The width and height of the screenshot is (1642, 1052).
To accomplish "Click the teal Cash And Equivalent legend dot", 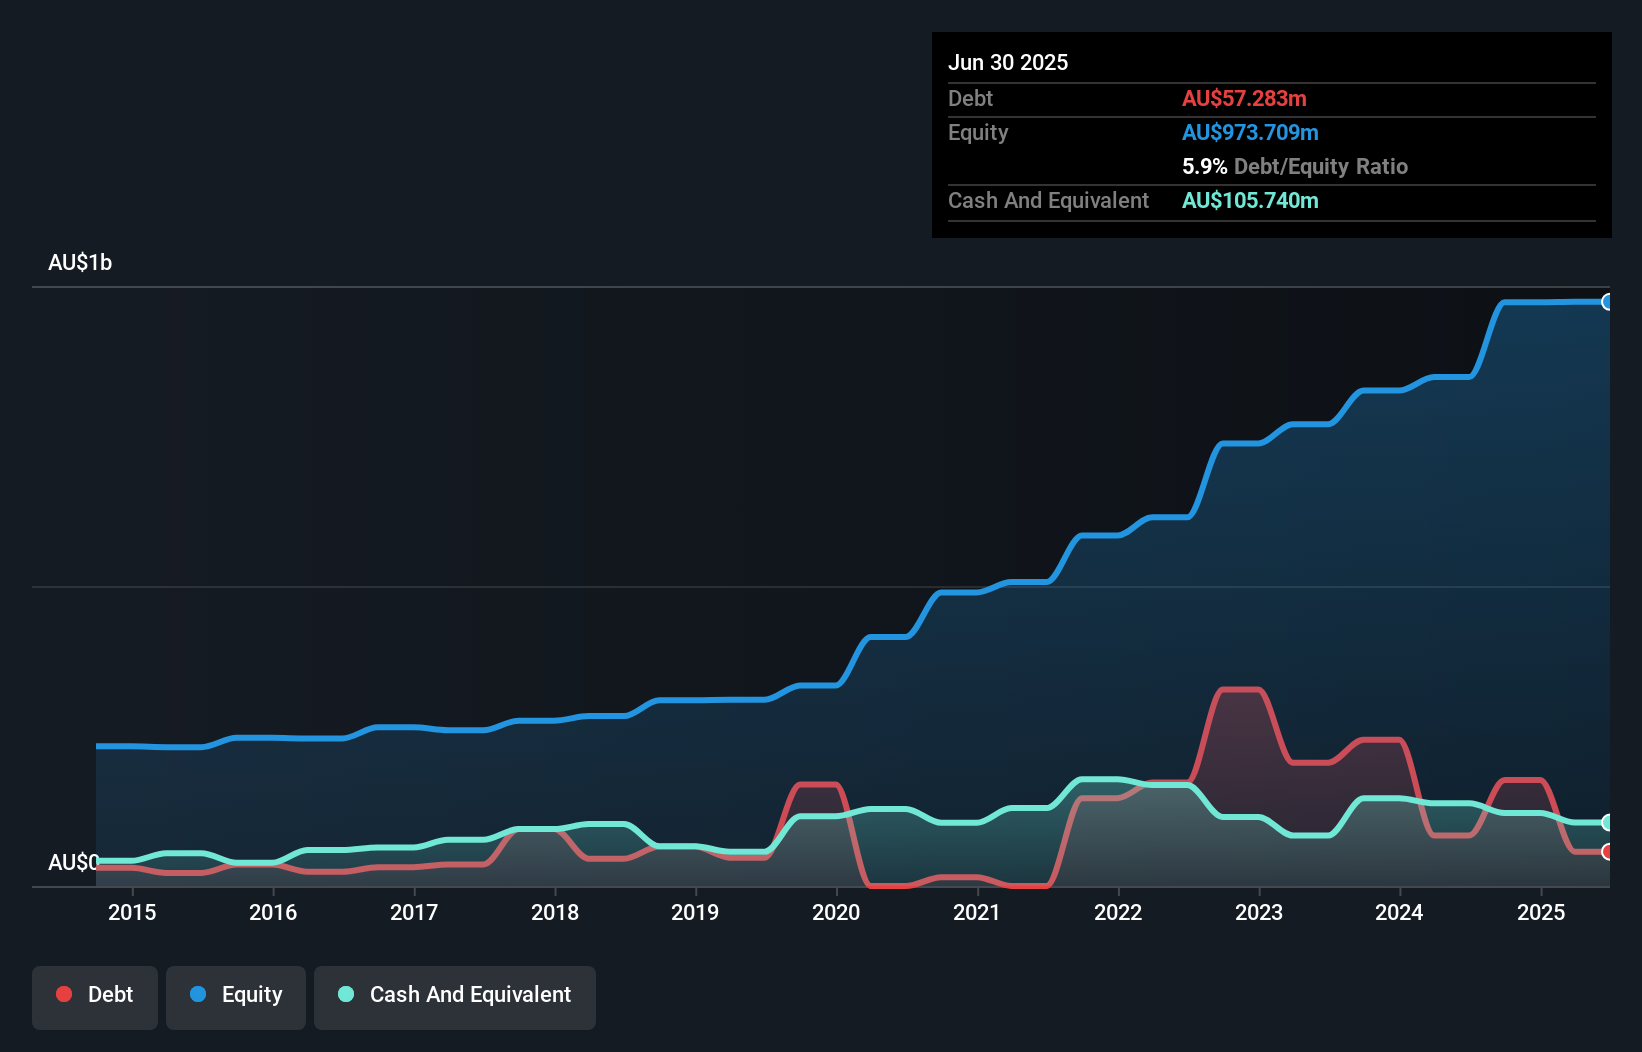I will tap(345, 994).
